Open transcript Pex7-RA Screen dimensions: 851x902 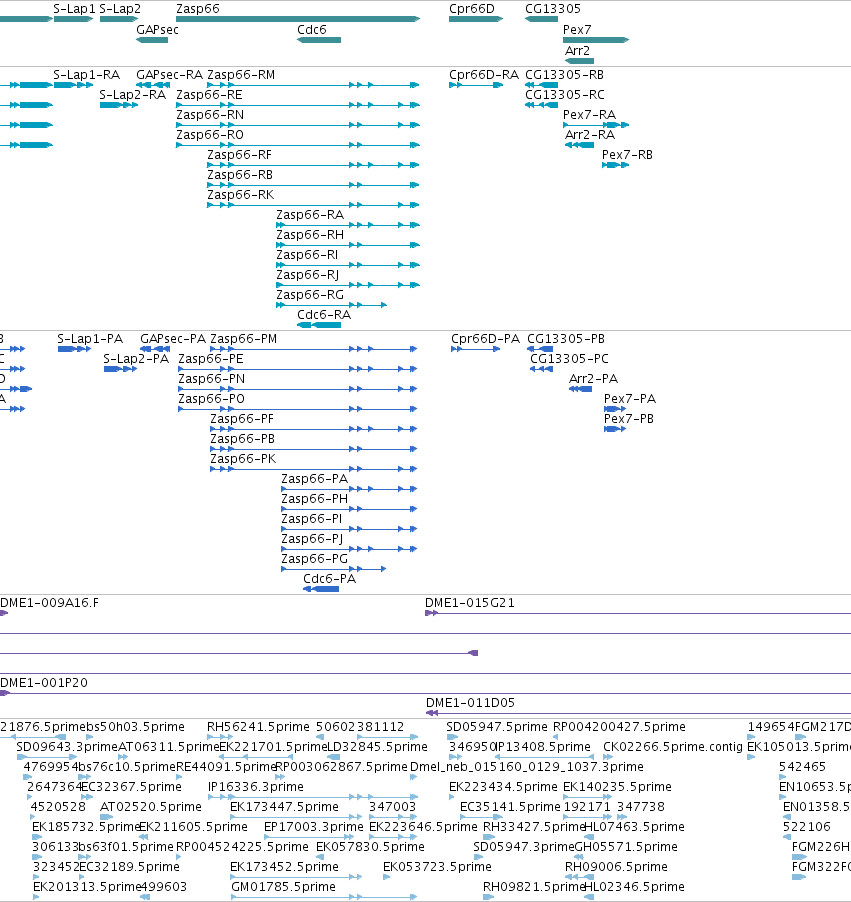click(x=589, y=114)
